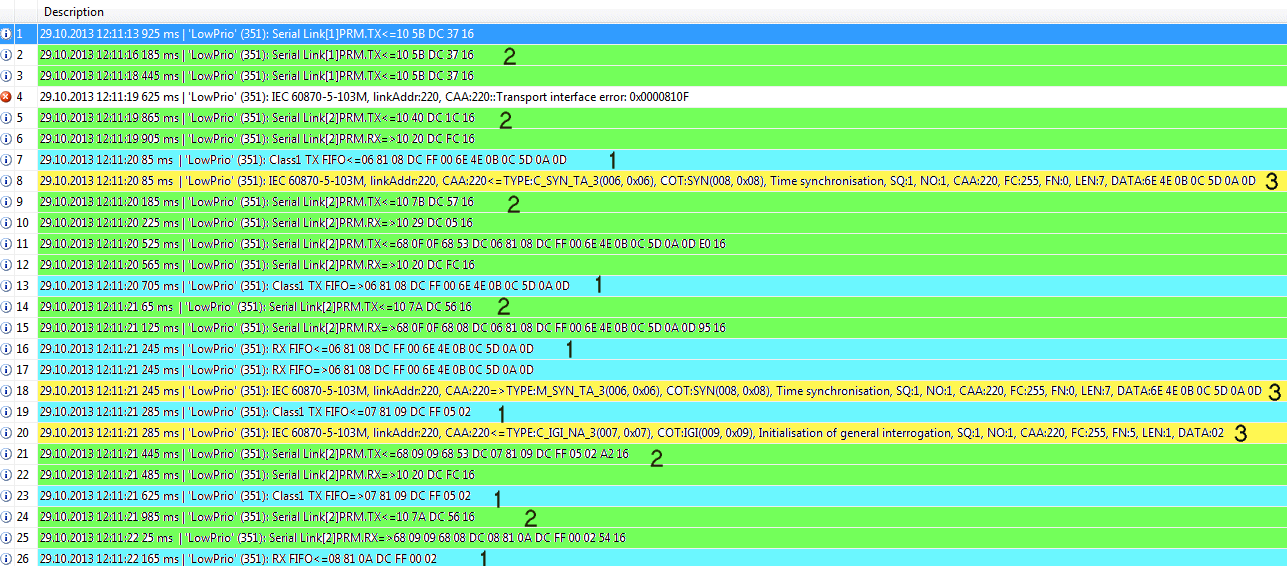Viewport: 1287px width, 566px height.
Task: Click the info icon of row 15
Action: pos(7,328)
